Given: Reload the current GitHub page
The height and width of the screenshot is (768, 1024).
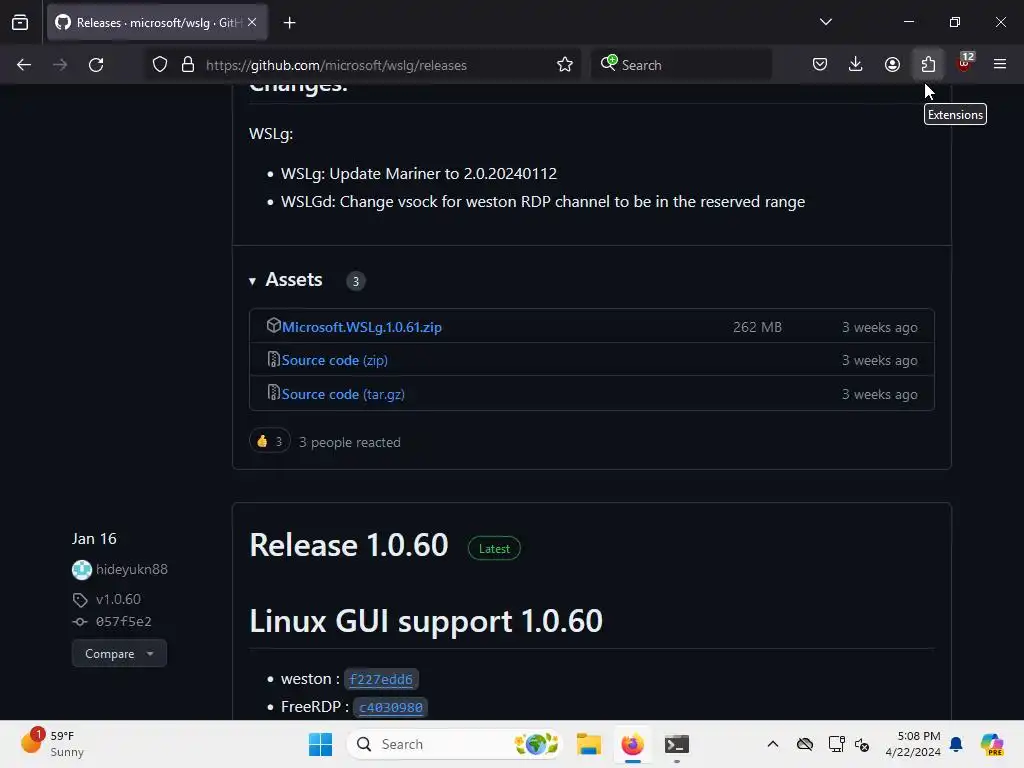Looking at the screenshot, I should point(96,65).
